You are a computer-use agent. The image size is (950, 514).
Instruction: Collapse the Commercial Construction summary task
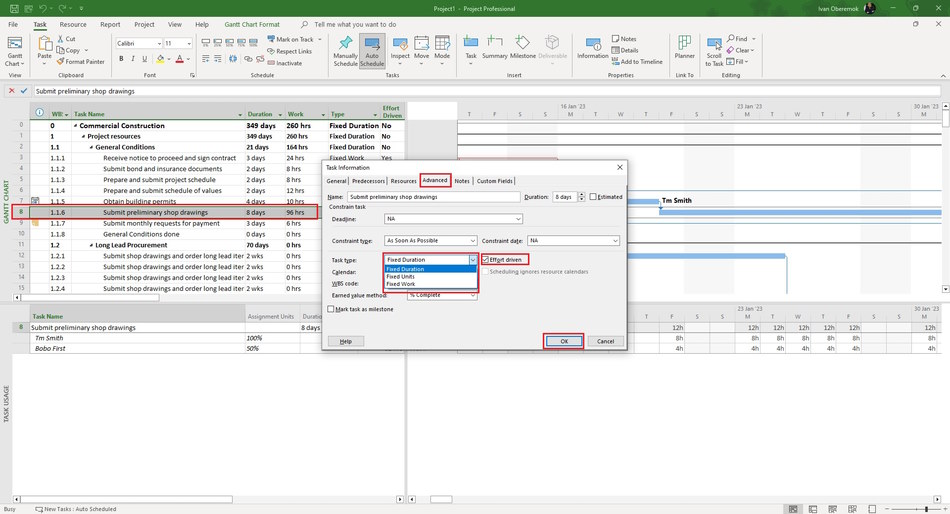pyautogui.click(x=76, y=126)
